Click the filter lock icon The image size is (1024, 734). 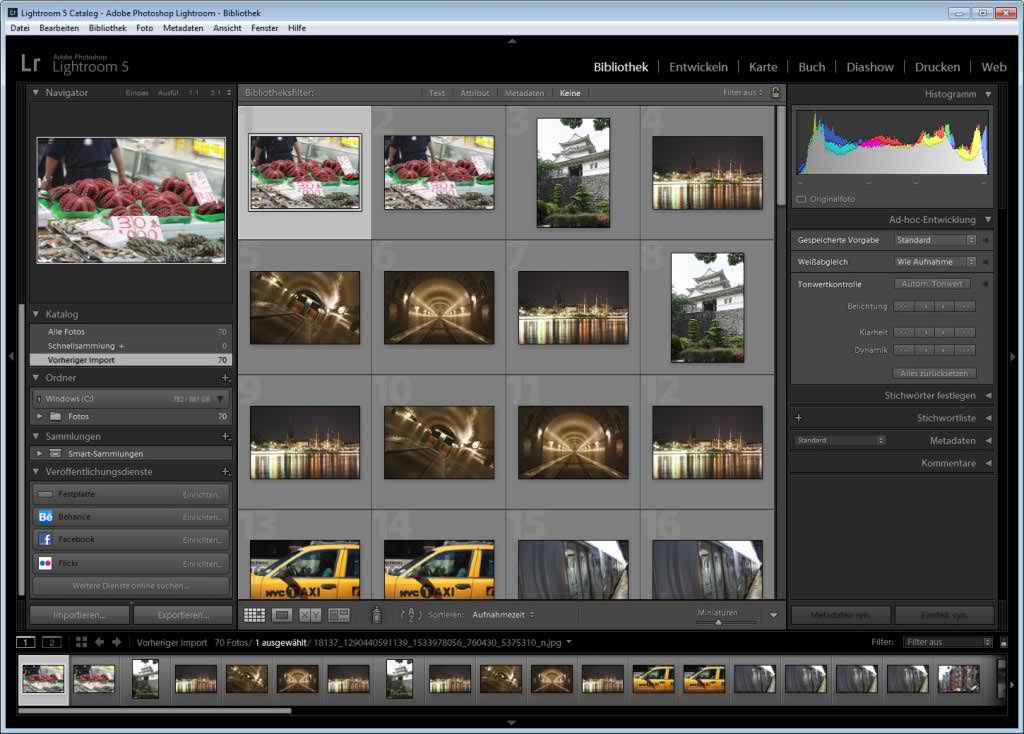(775, 93)
